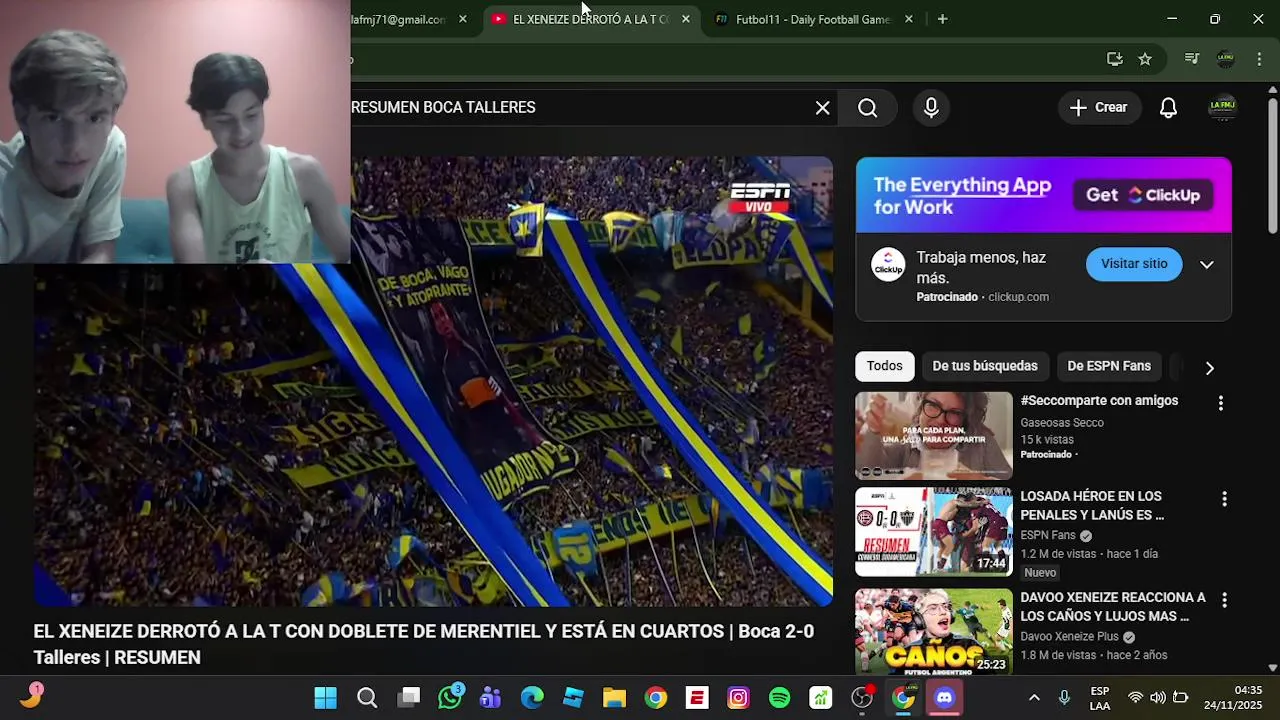This screenshot has width=1280, height=720.
Task: Open the Chrome media controls icon
Action: [x=1191, y=59]
